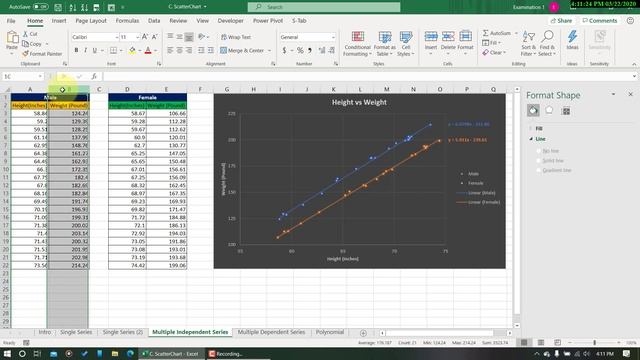Open the Number Format dropdown

333,37
